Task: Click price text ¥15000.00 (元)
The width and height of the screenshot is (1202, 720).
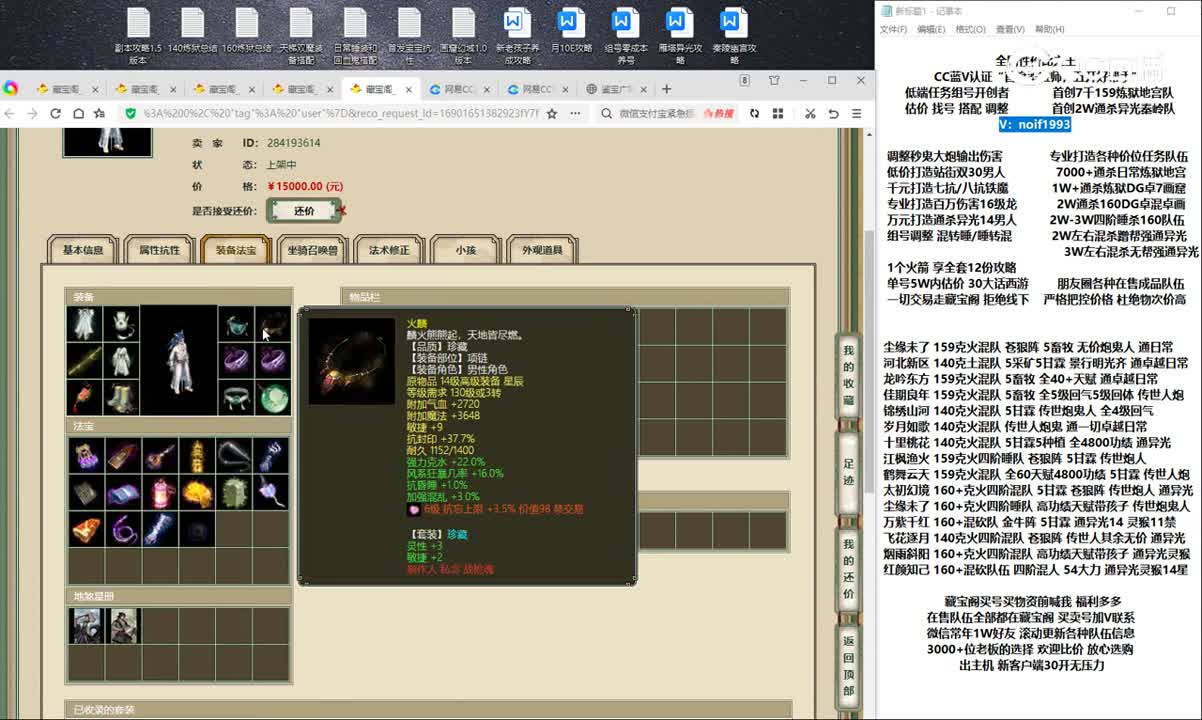Action: (305, 186)
